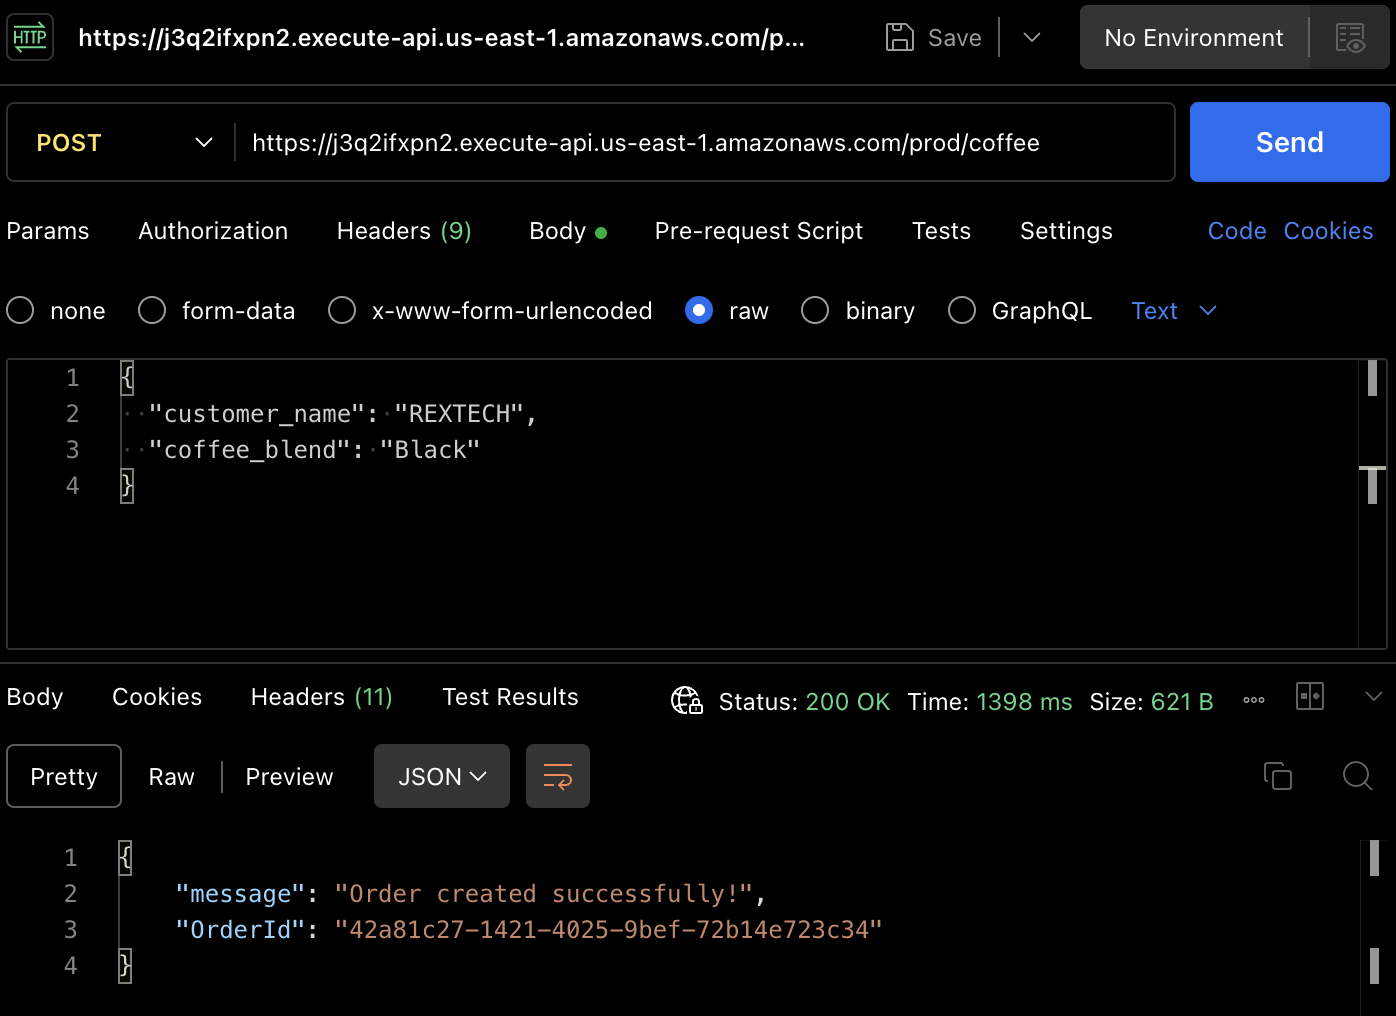Open the Pre-request Script tab
The height and width of the screenshot is (1016, 1396).
[x=759, y=231]
